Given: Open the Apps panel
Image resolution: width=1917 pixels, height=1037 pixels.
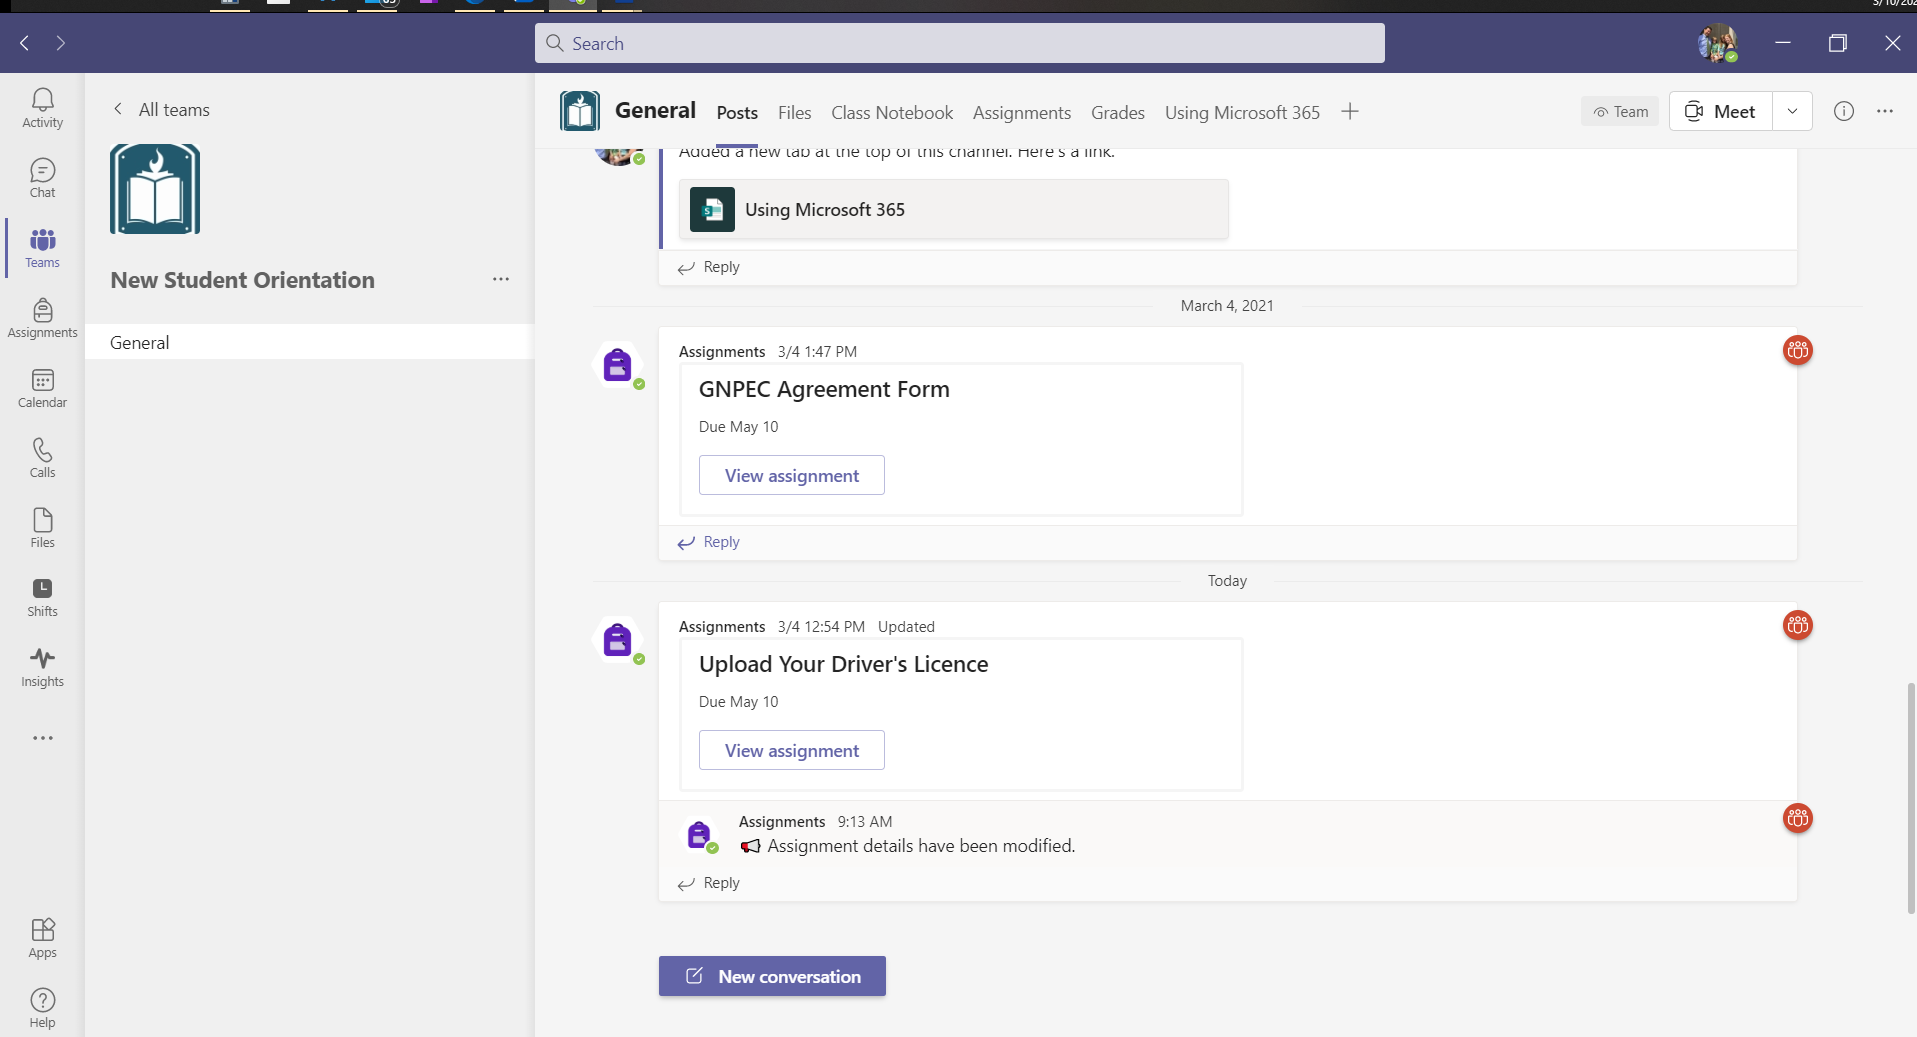Looking at the screenshot, I should (42, 936).
